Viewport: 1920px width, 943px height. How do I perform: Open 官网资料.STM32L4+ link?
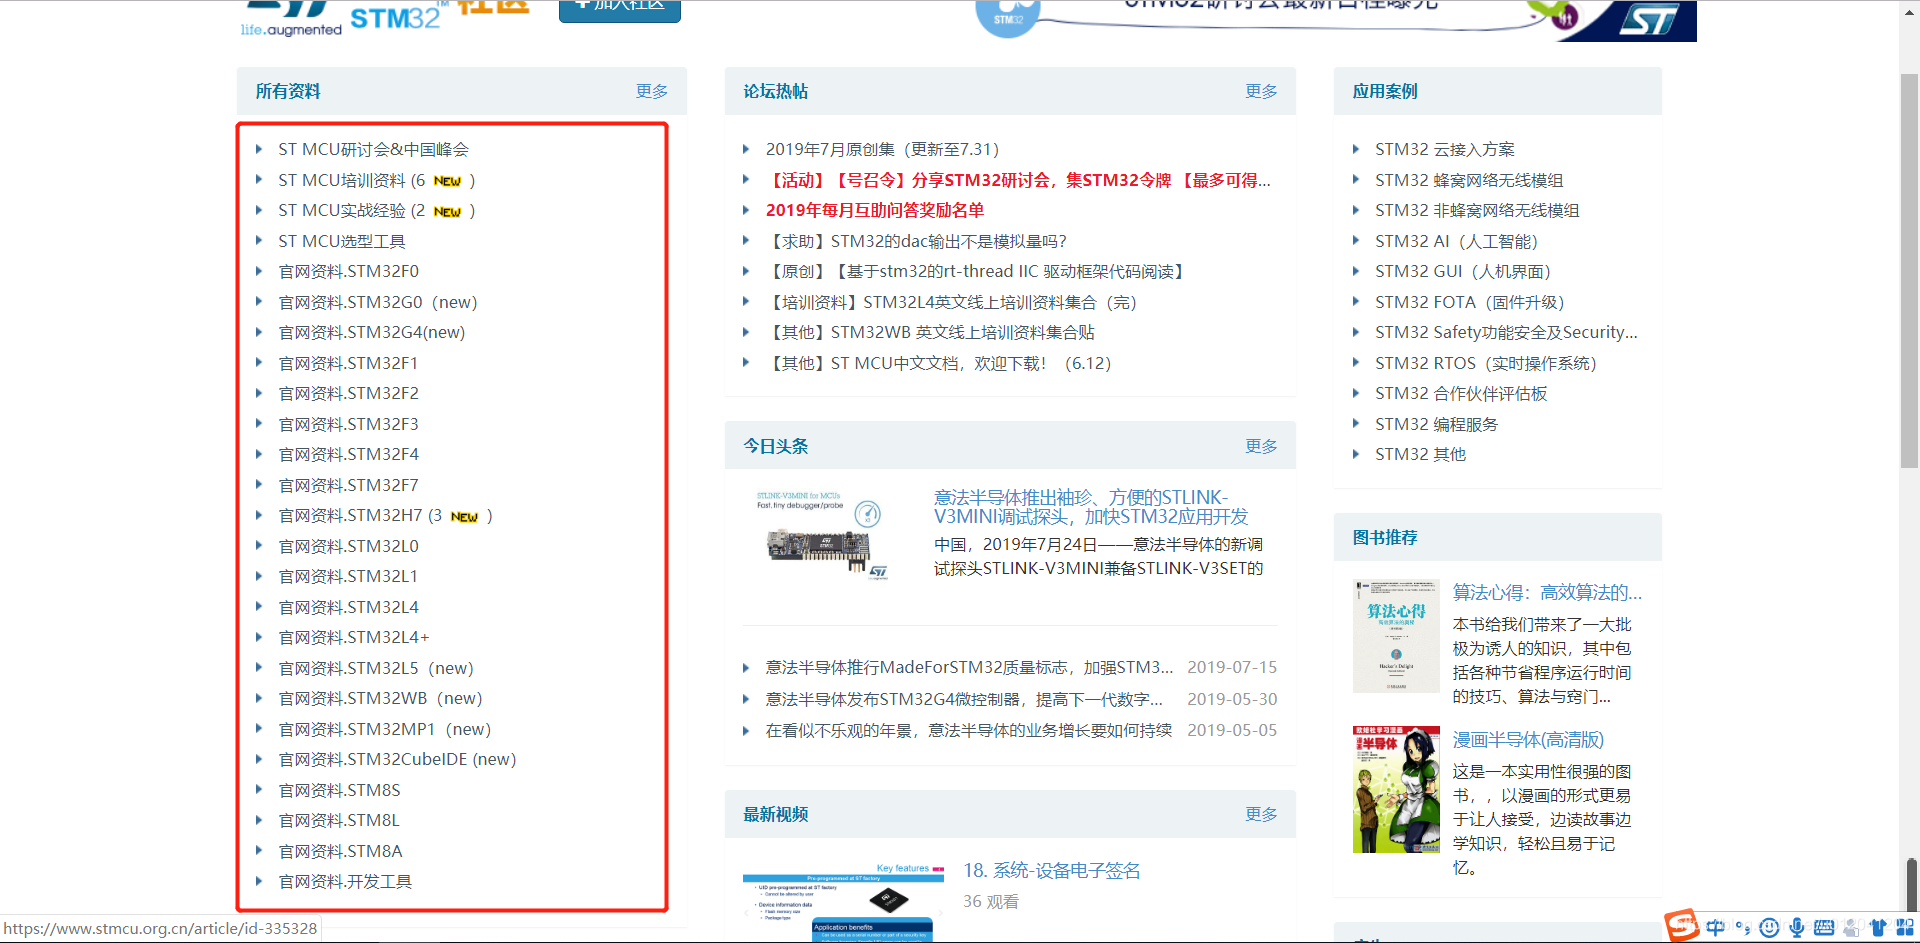pos(353,637)
